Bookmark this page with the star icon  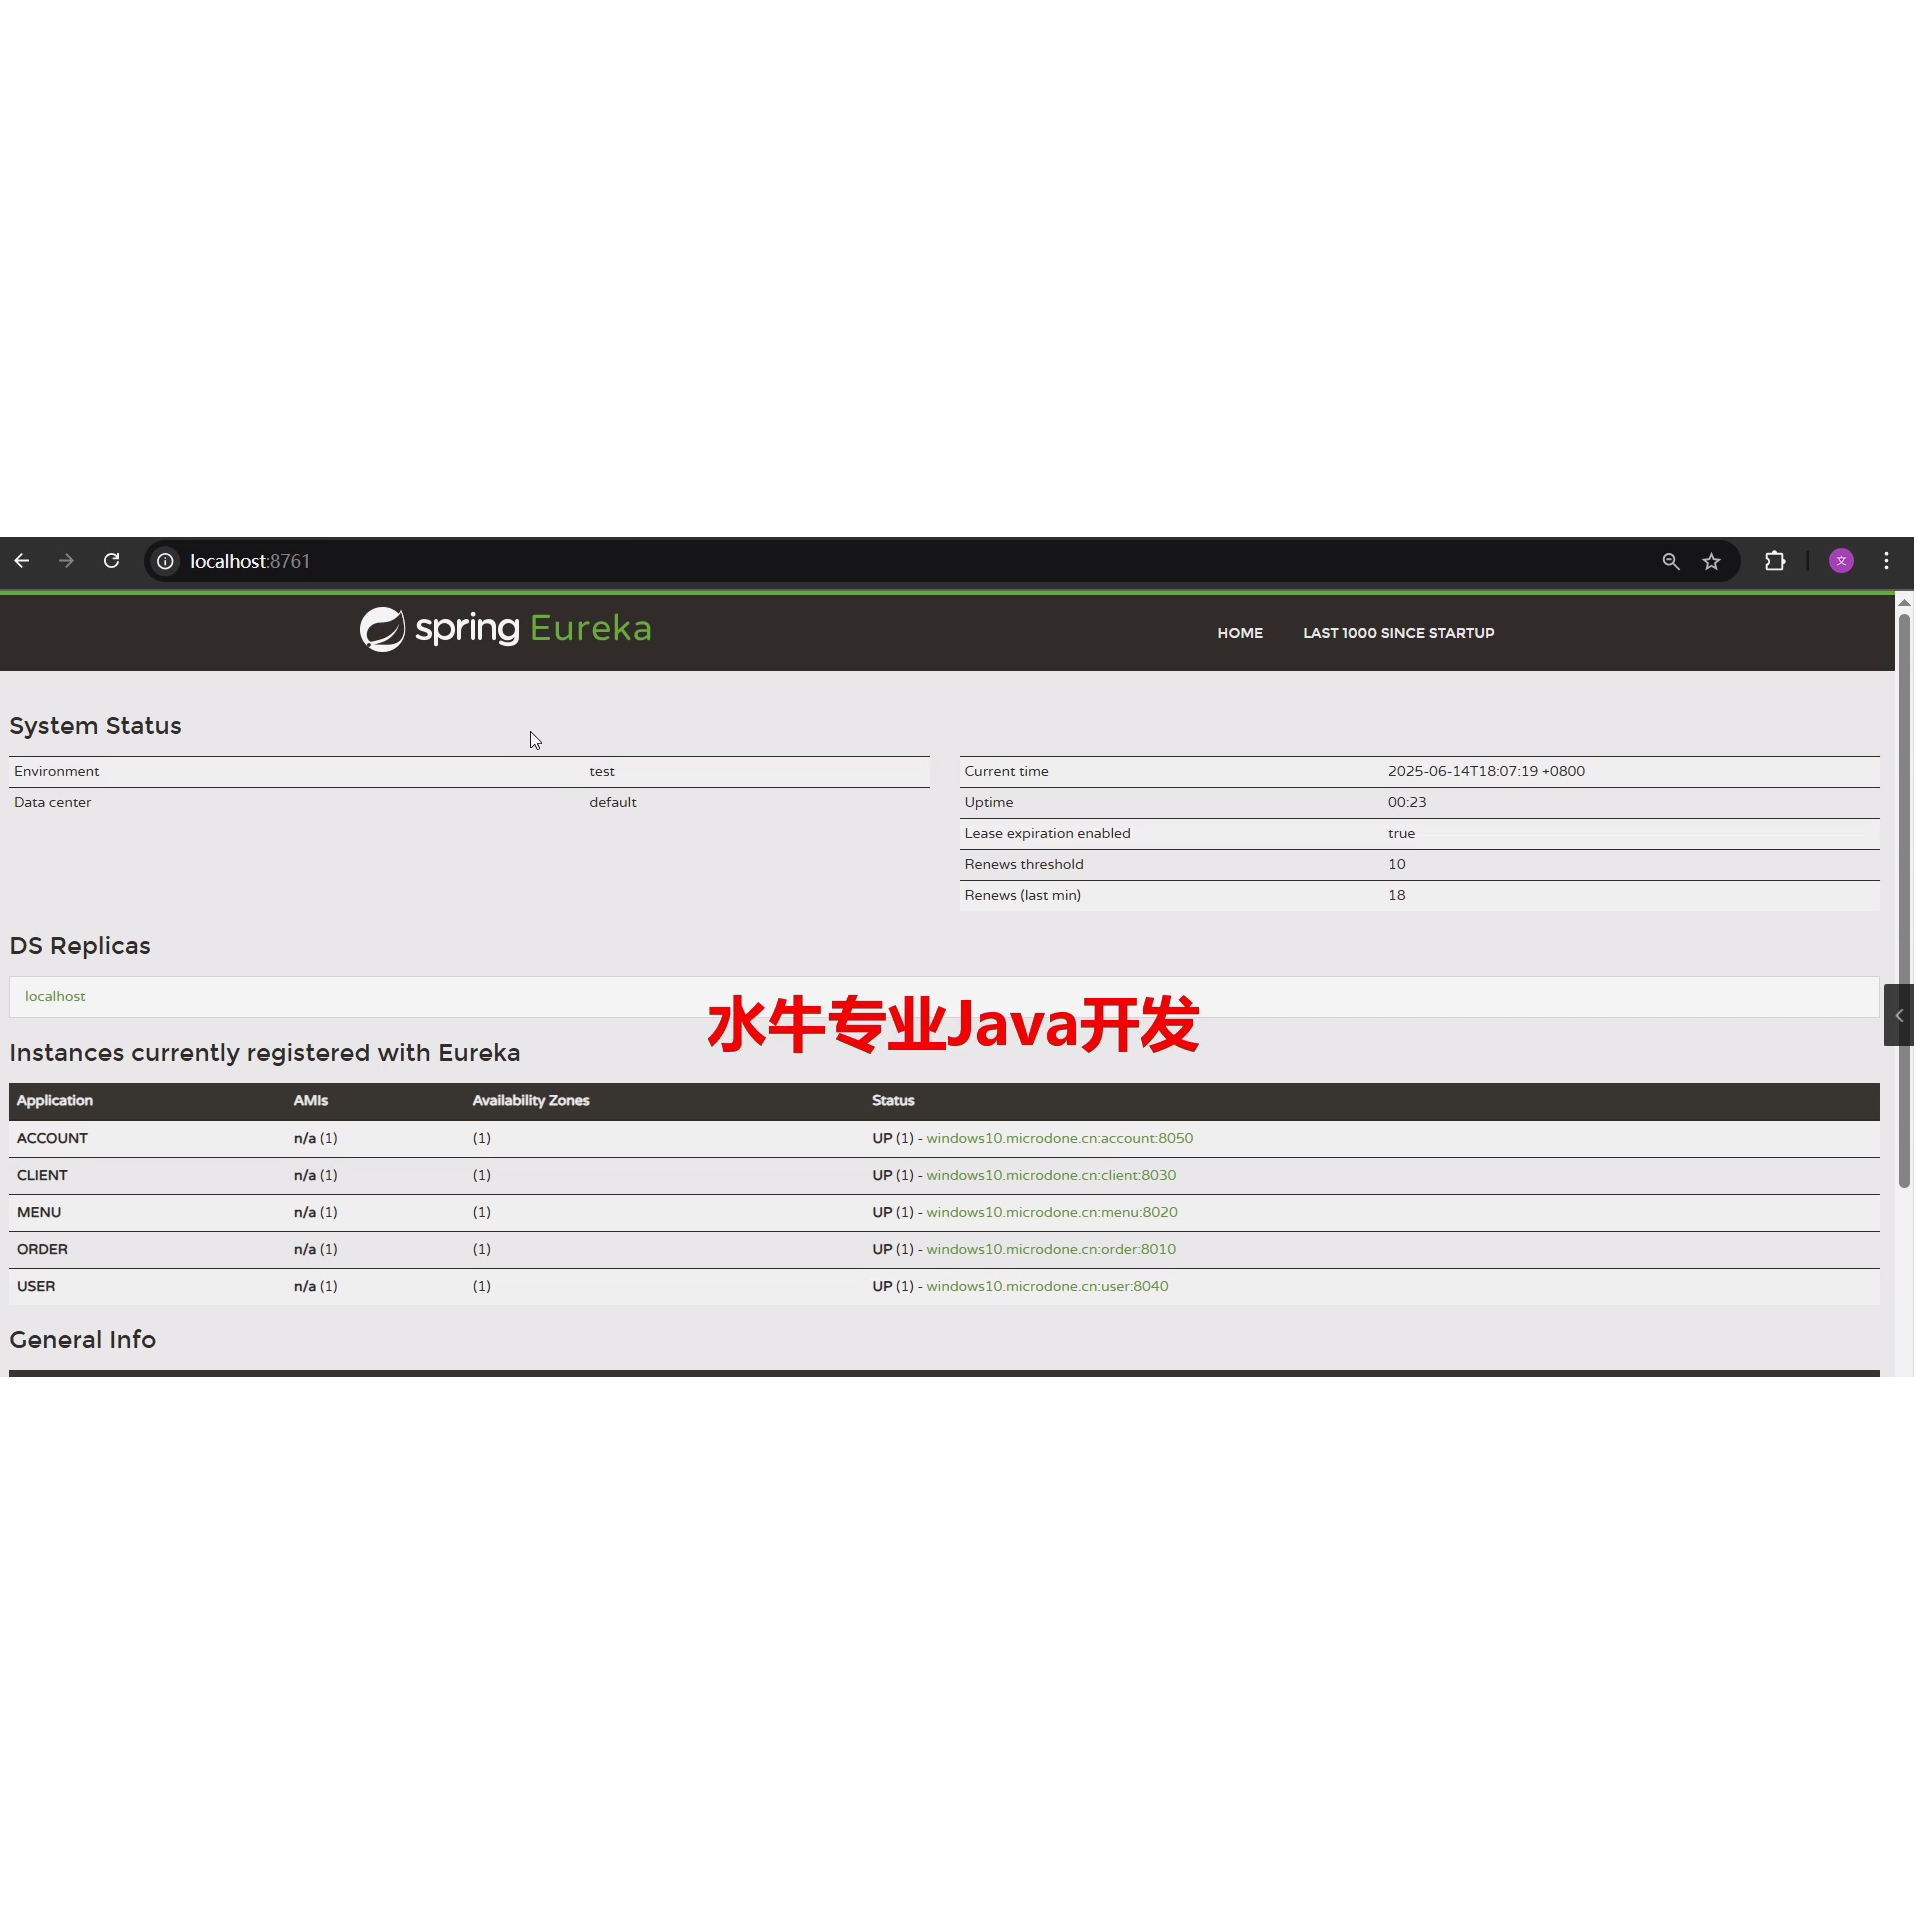pos(1711,561)
